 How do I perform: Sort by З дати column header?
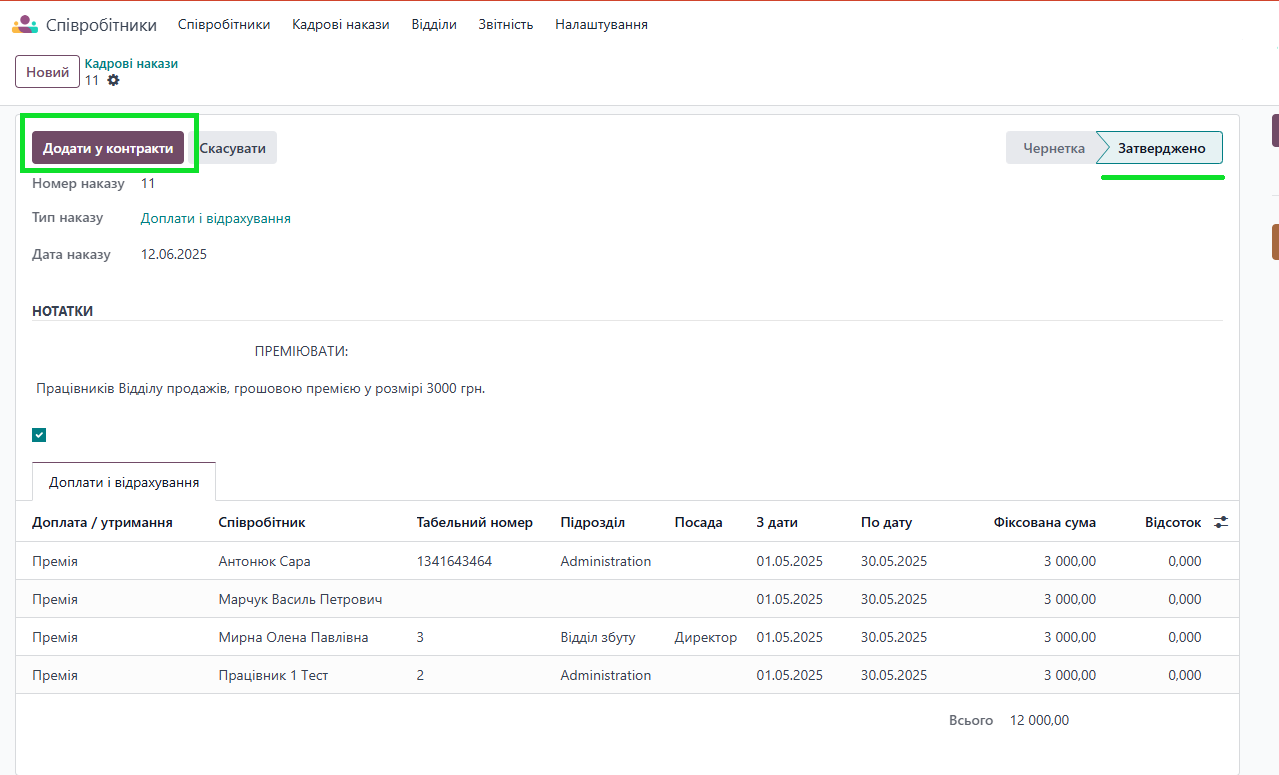pyautogui.click(x=777, y=522)
